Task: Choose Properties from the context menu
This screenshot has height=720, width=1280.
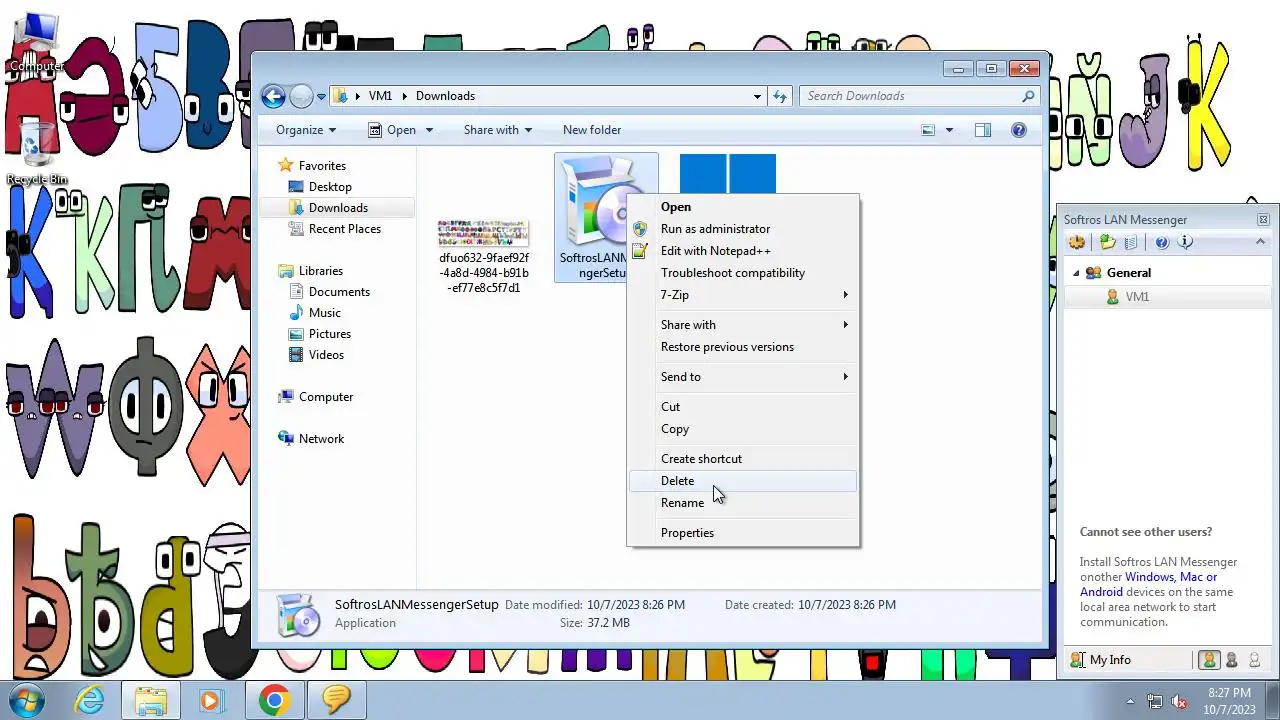Action: point(743,533)
